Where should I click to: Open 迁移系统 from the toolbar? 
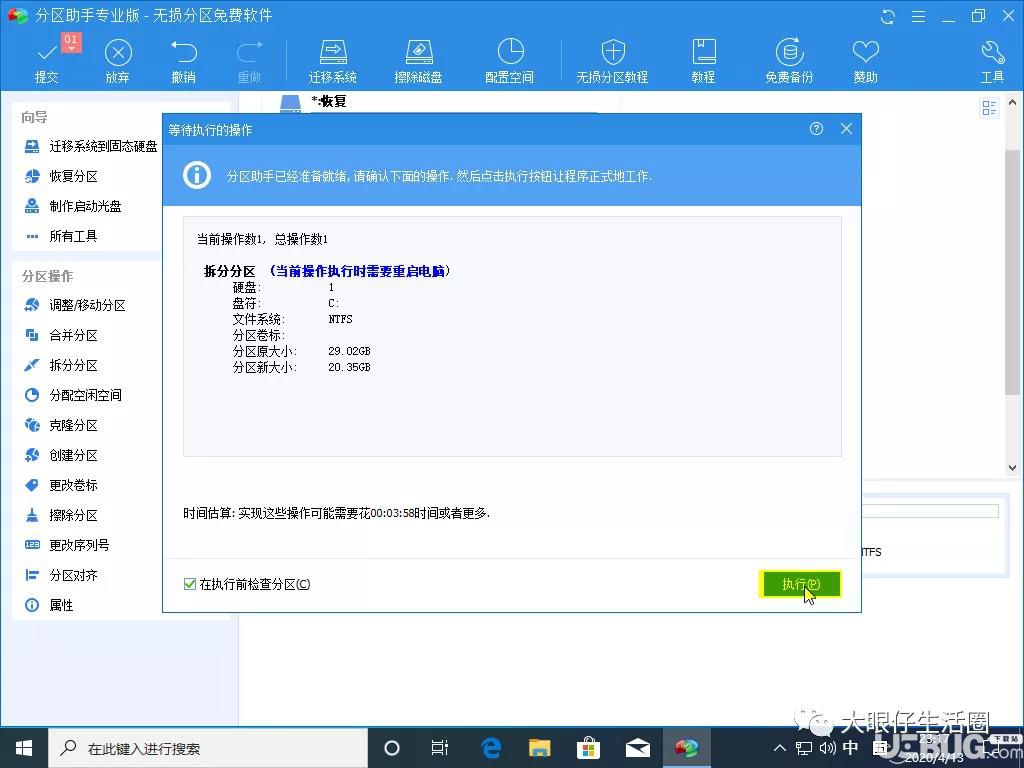[x=332, y=60]
